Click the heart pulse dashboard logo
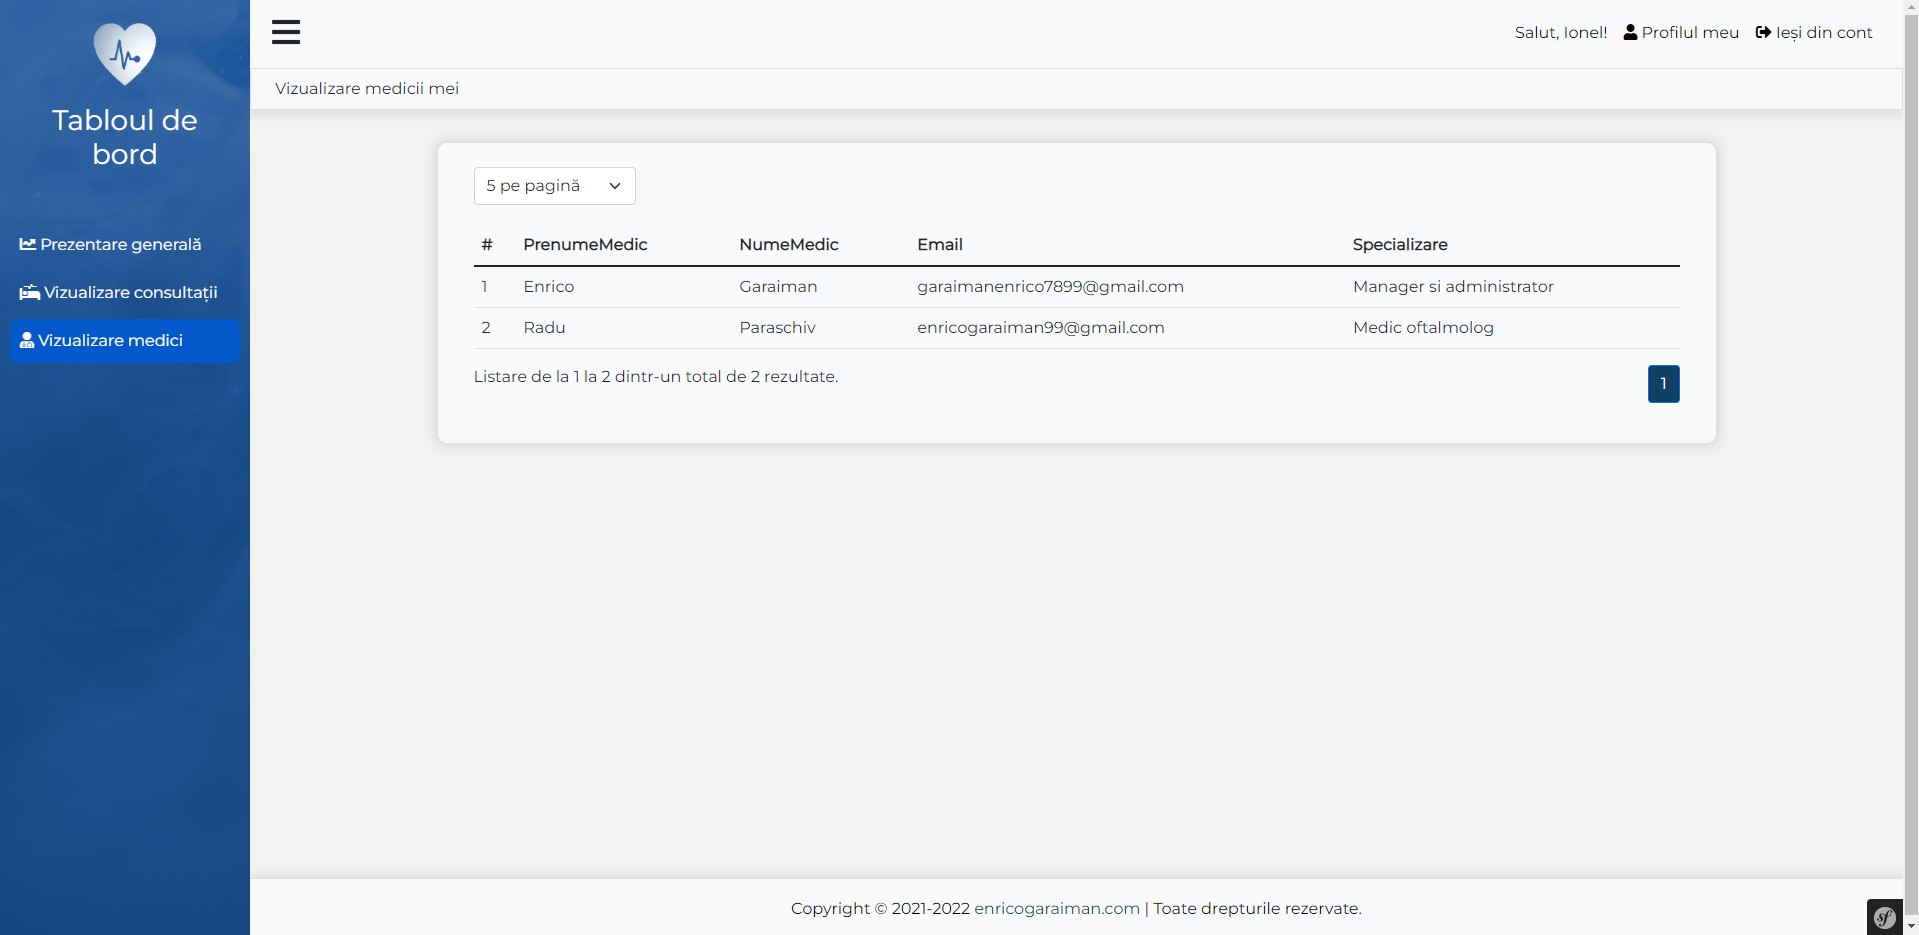The width and height of the screenshot is (1919, 935). pyautogui.click(x=124, y=53)
